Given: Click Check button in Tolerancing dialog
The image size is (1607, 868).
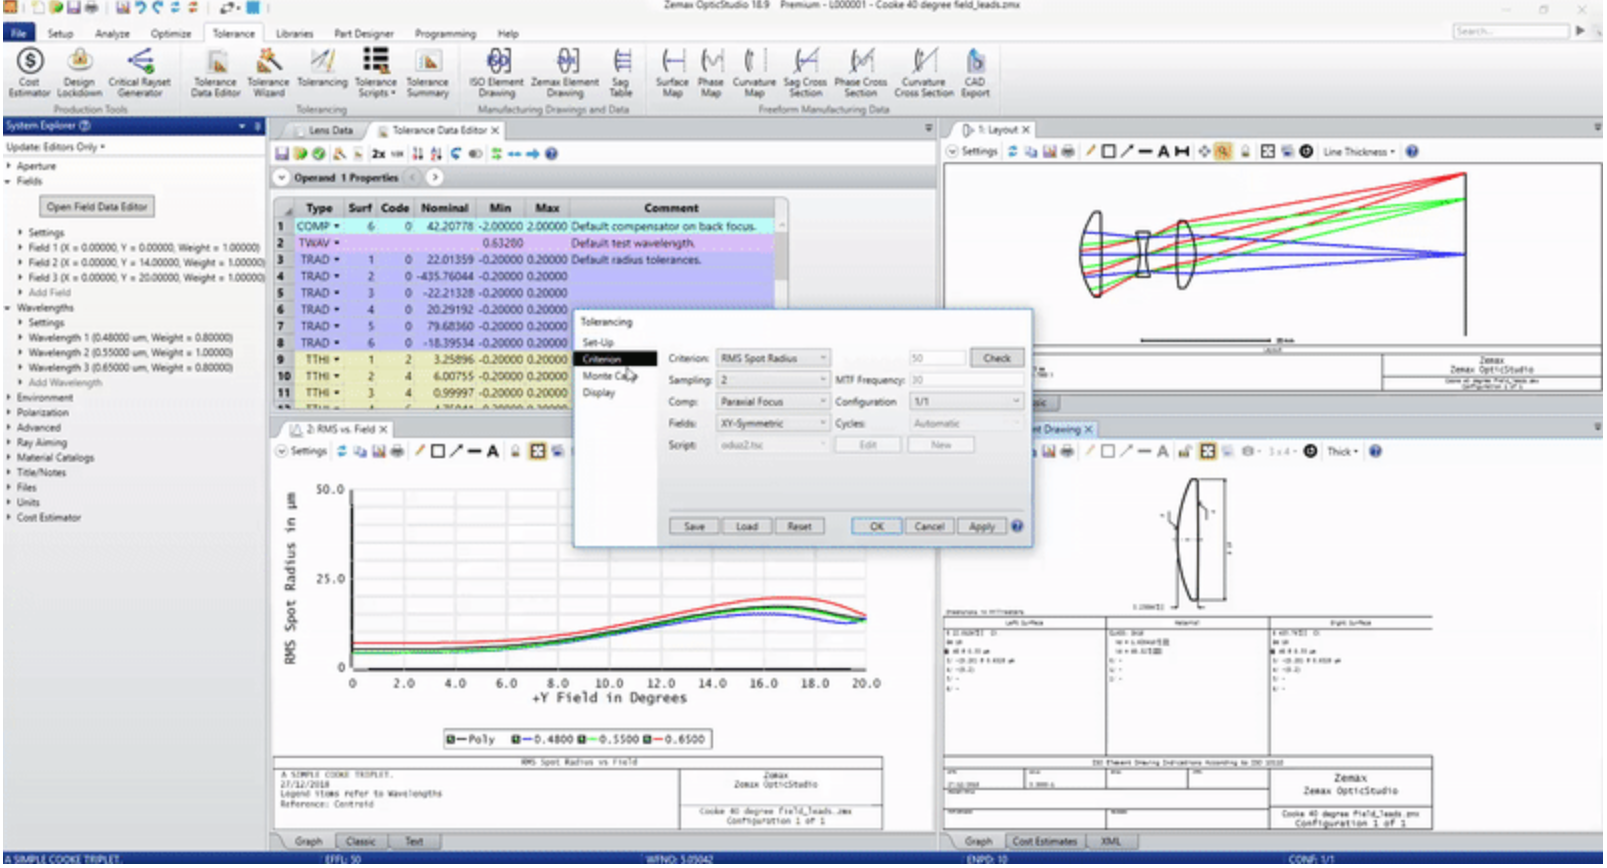Looking at the screenshot, I should coord(997,358).
